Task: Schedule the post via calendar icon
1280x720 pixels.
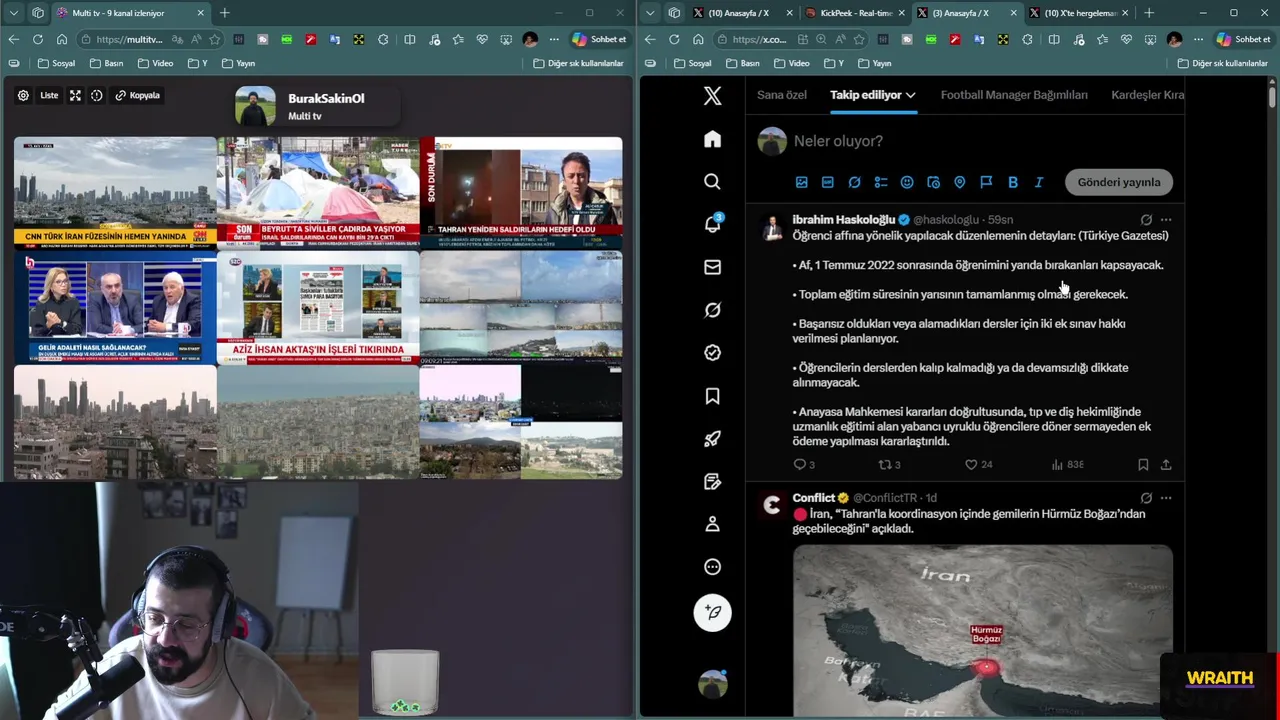Action: (933, 182)
